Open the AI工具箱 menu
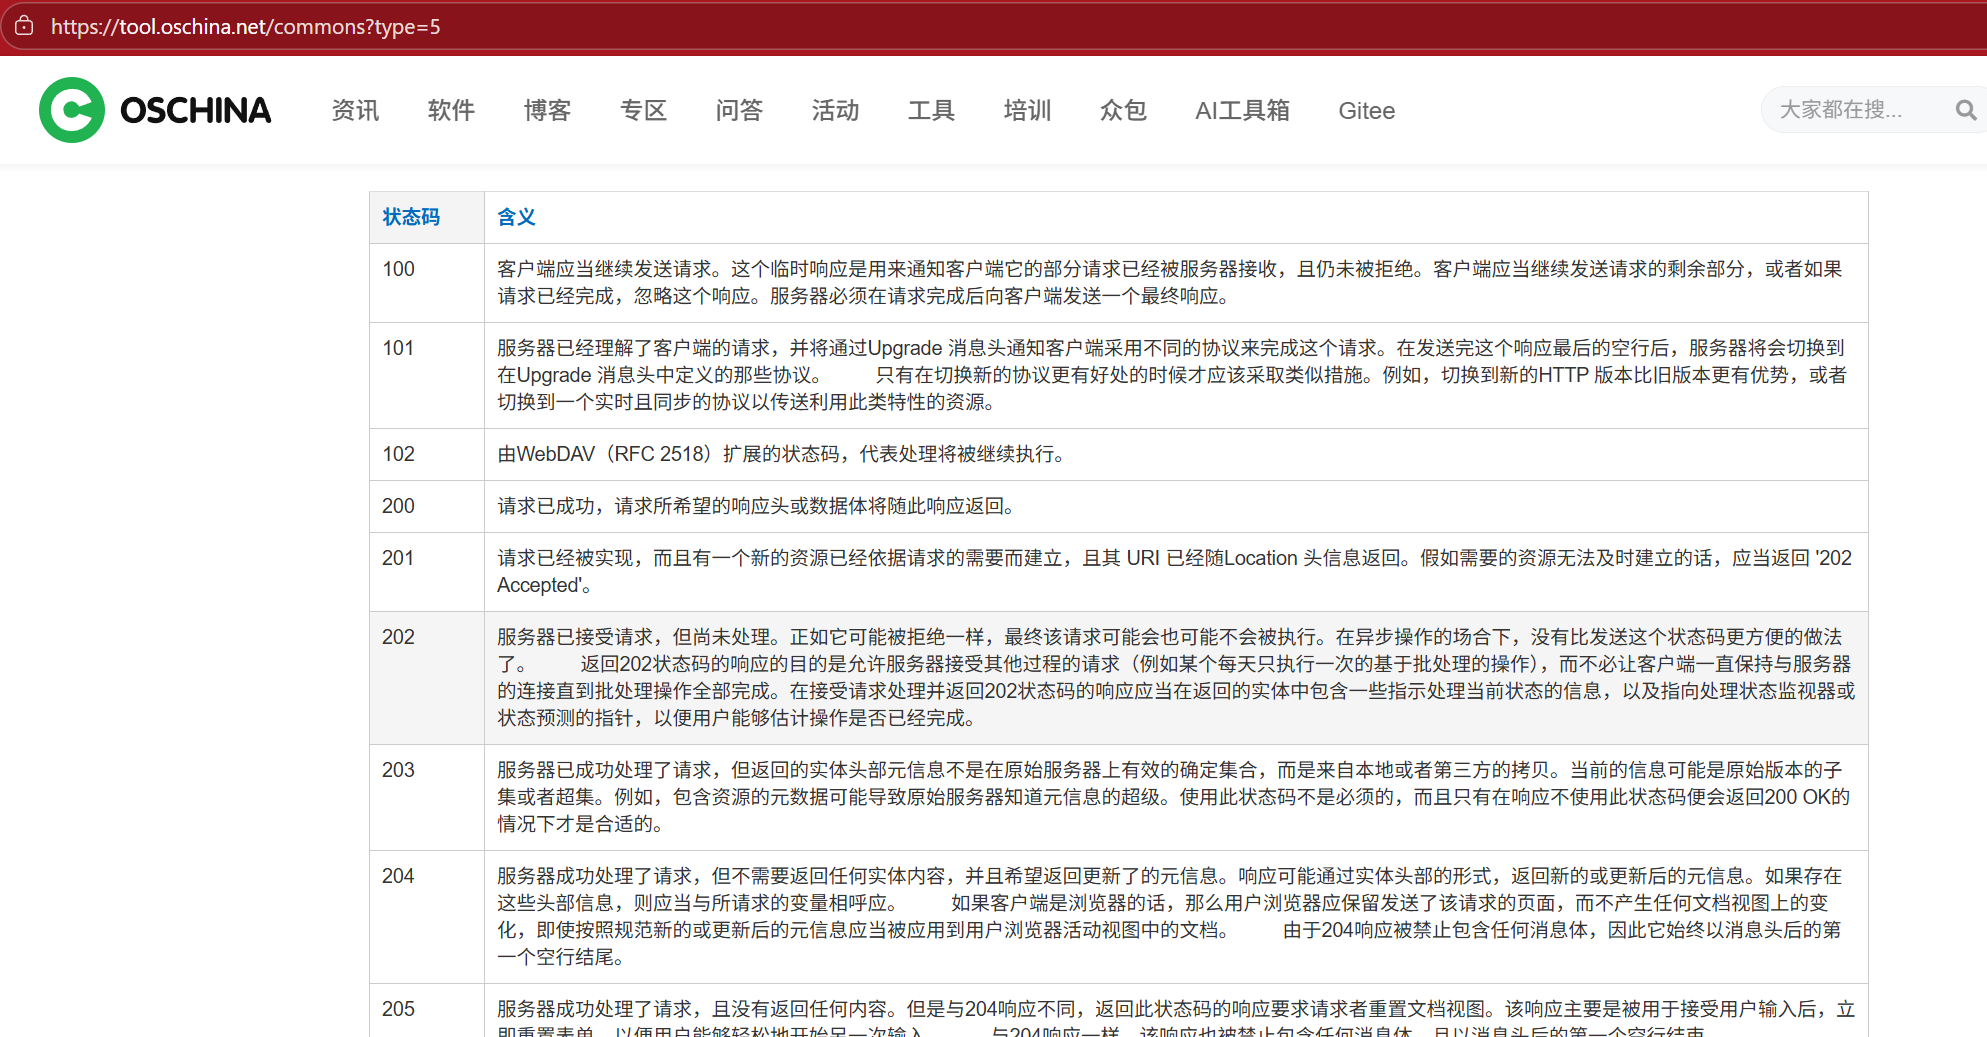Screen dimensions: 1987x1037 (x=1242, y=111)
